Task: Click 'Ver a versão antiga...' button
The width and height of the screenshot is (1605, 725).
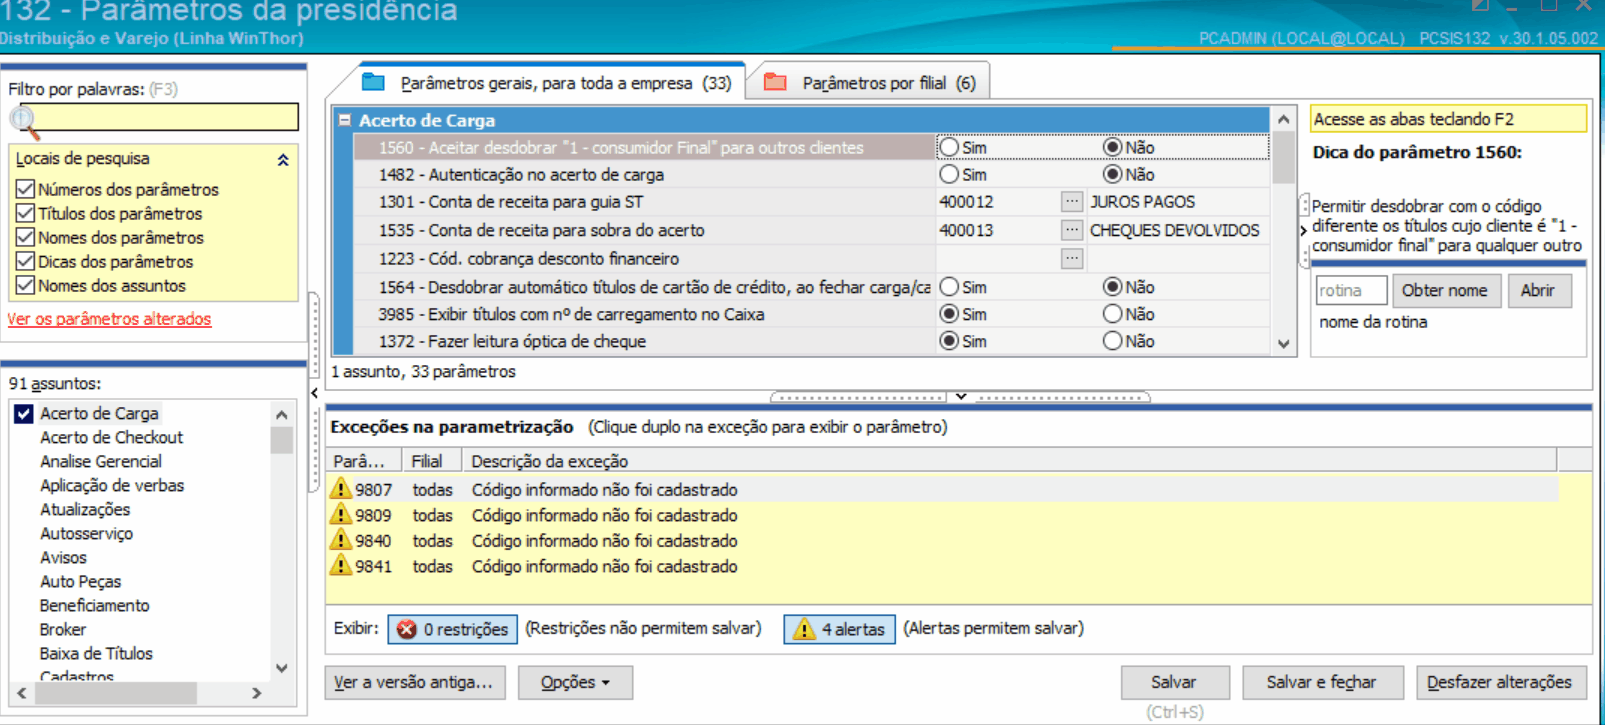Action: [414, 682]
